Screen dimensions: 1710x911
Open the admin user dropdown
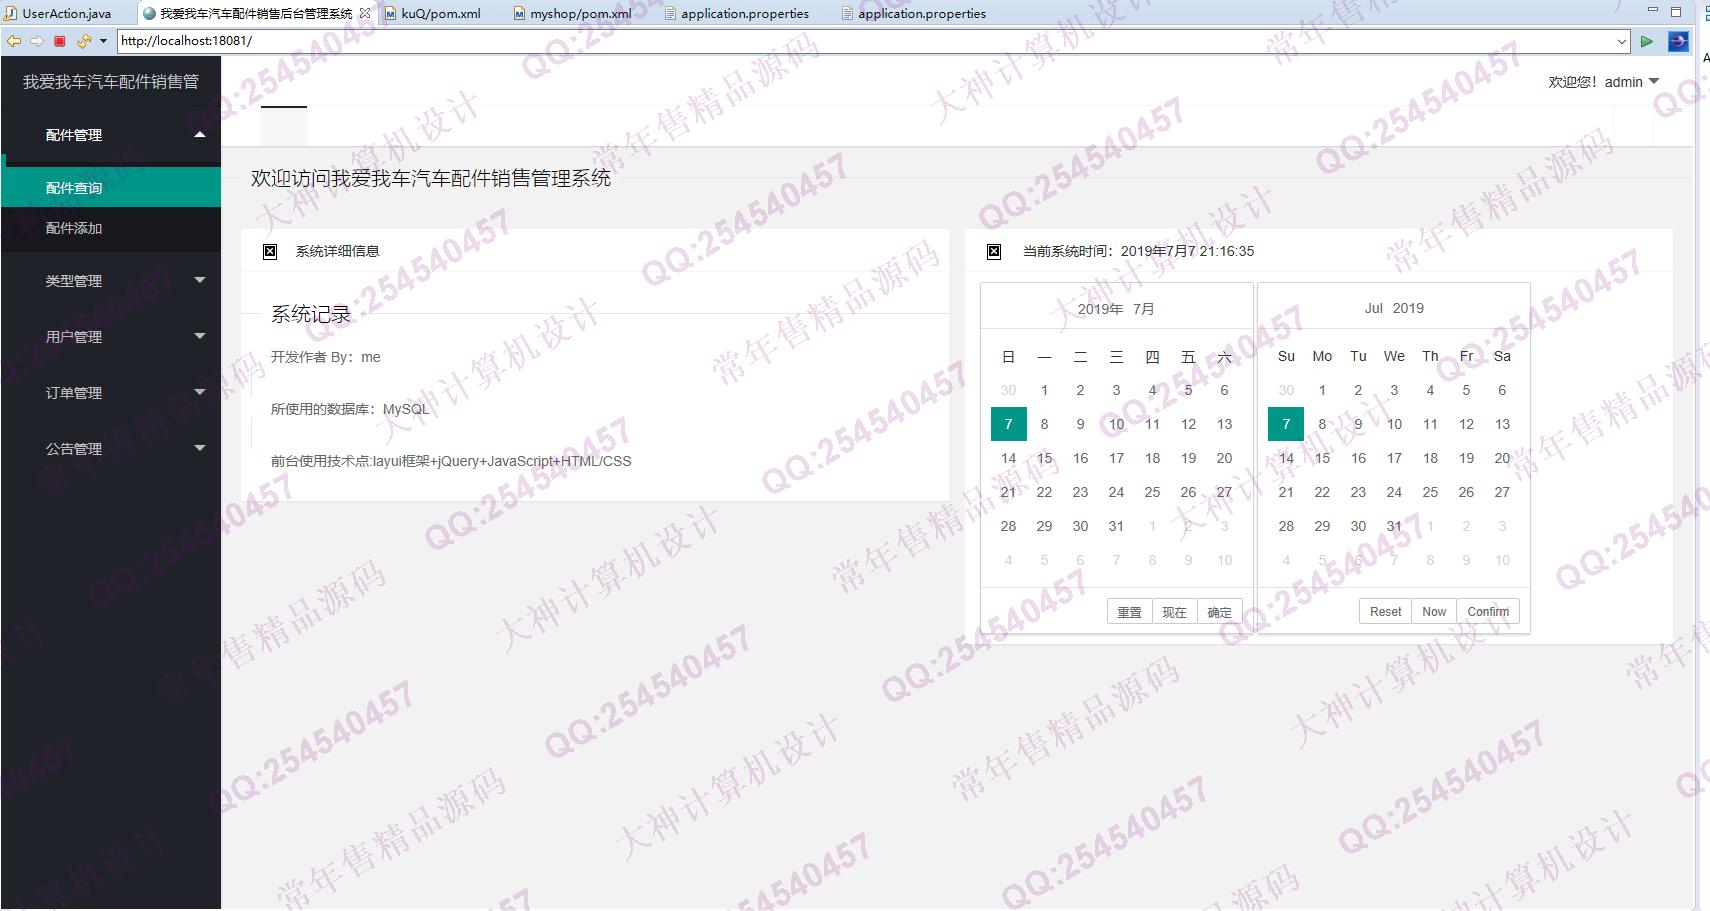point(1604,82)
